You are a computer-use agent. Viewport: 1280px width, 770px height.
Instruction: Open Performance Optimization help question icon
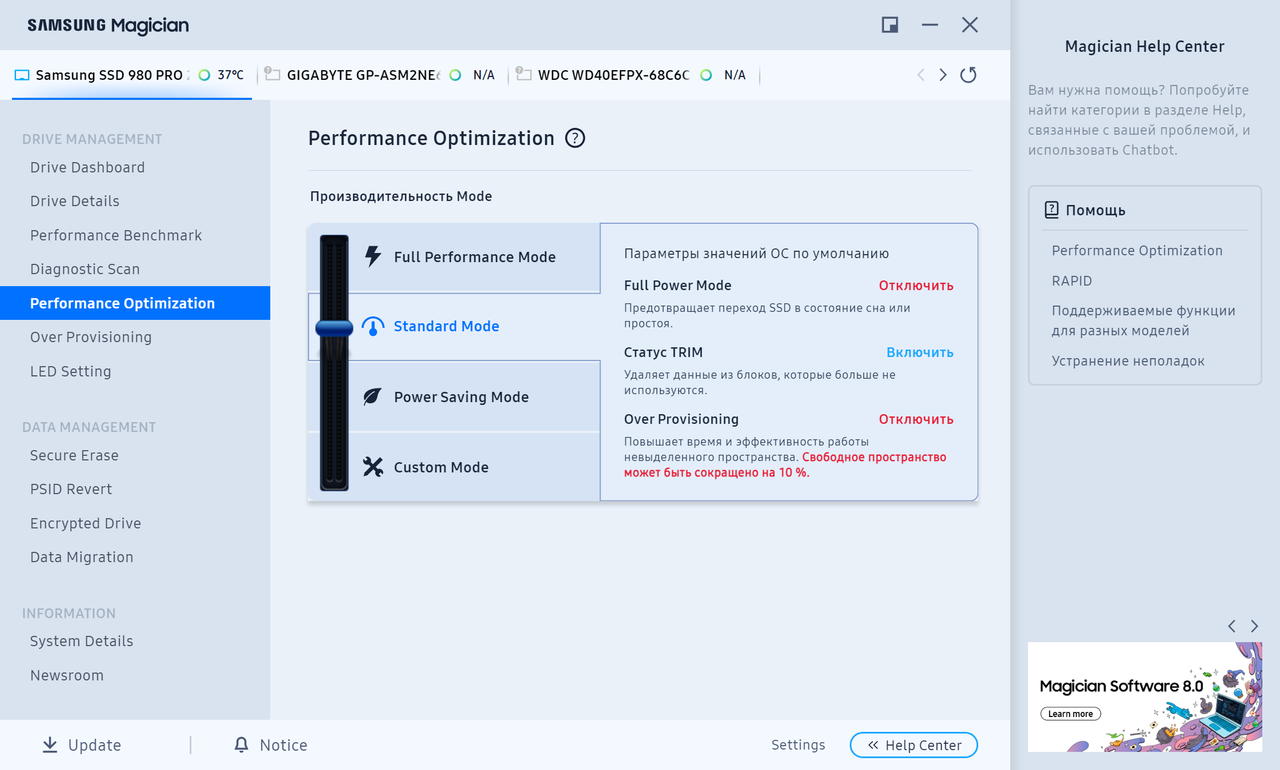(575, 138)
